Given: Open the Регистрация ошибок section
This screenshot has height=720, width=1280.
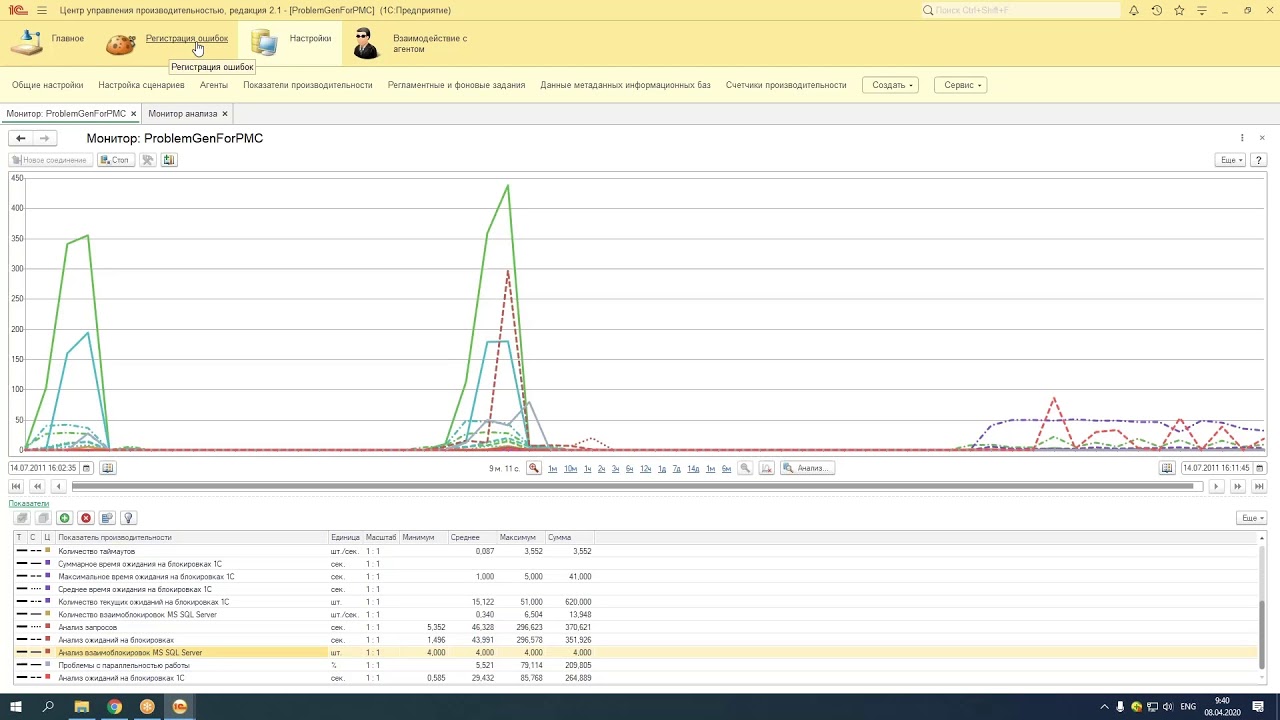Looking at the screenshot, I should coord(186,39).
